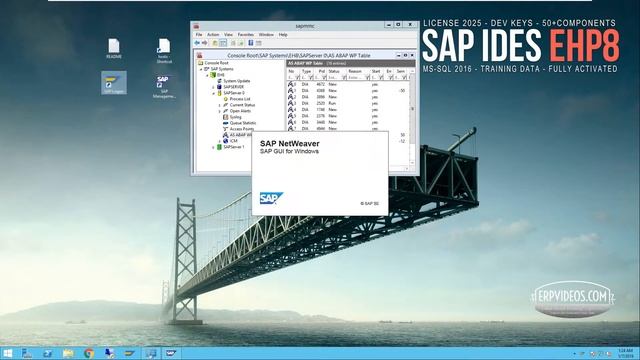Select work process row 0 icon
This screenshot has width=640, height=360.
[291, 84]
